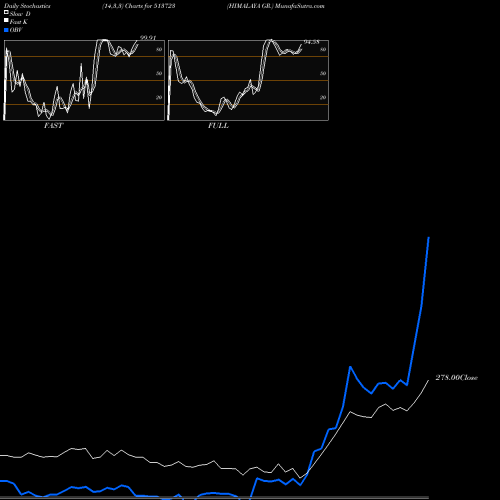Click the 50 level label in FULL chart

[323, 74]
